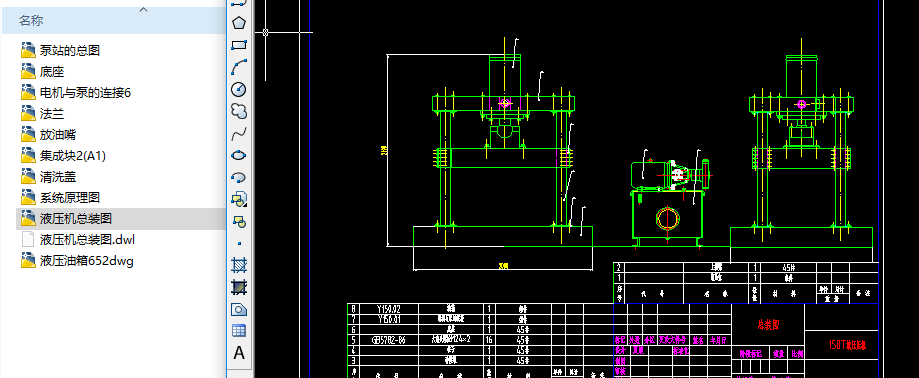This screenshot has height=378, width=919.
Task: Open the Make Block tool
Action: pyautogui.click(x=239, y=221)
